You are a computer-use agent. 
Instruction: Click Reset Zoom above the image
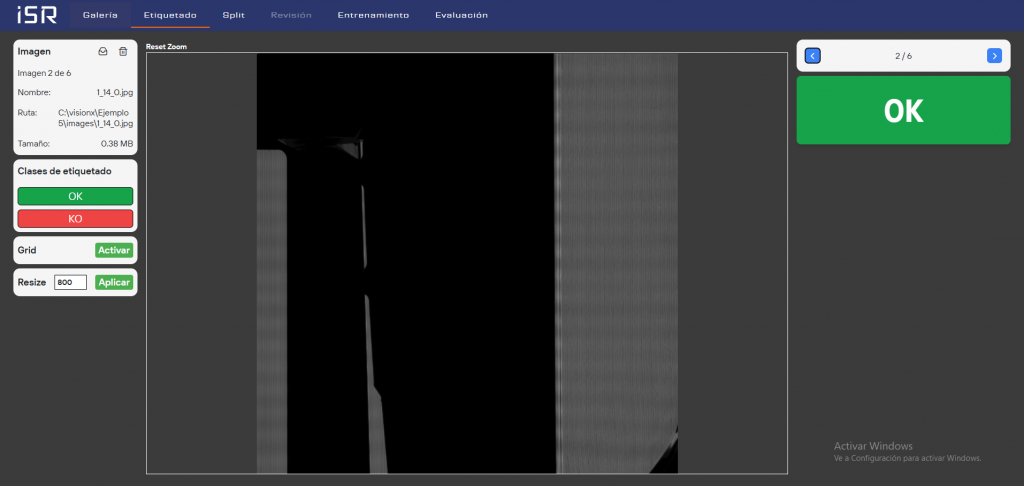166,47
